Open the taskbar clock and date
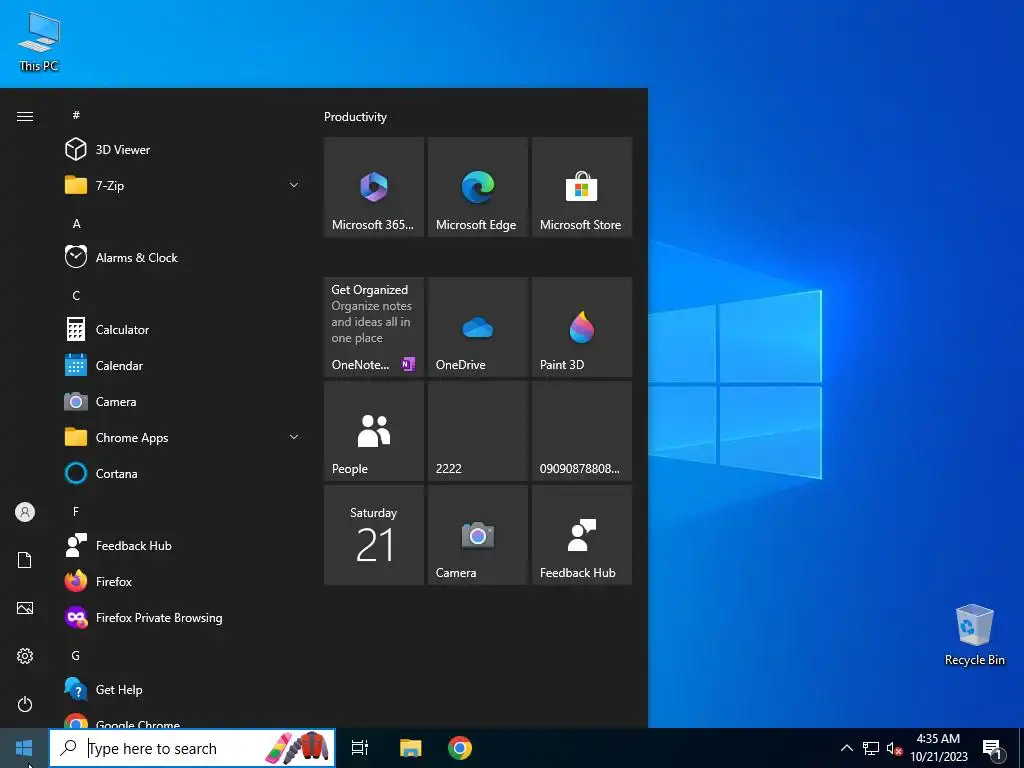The height and width of the screenshot is (768, 1024). tap(938, 748)
